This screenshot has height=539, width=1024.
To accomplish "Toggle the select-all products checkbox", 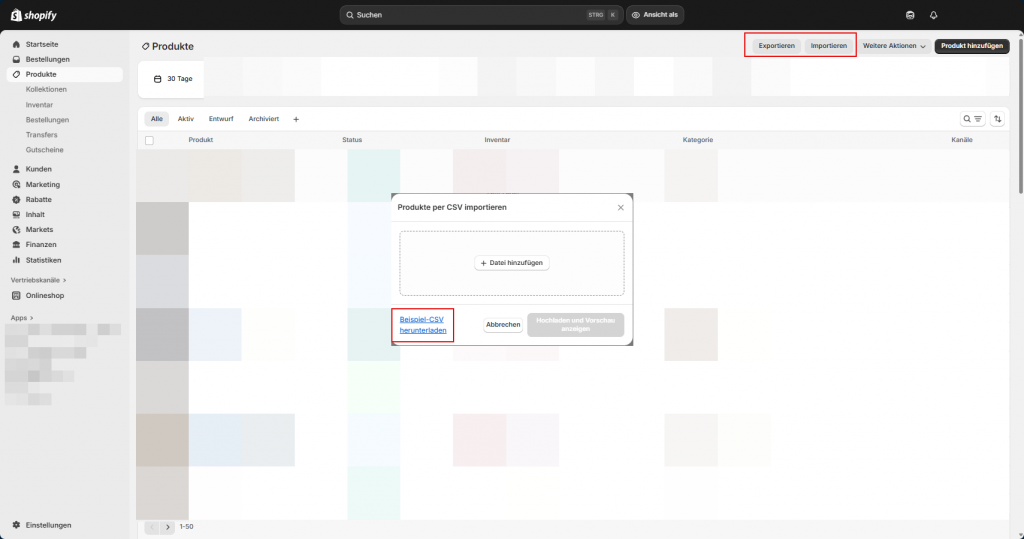I will tap(150, 140).
